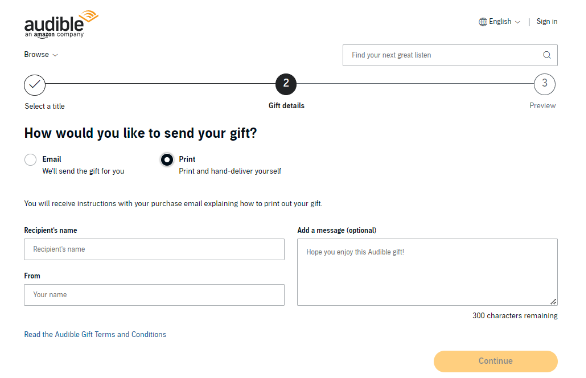Click the Preview step label
The height and width of the screenshot is (378, 586).
[543, 105]
